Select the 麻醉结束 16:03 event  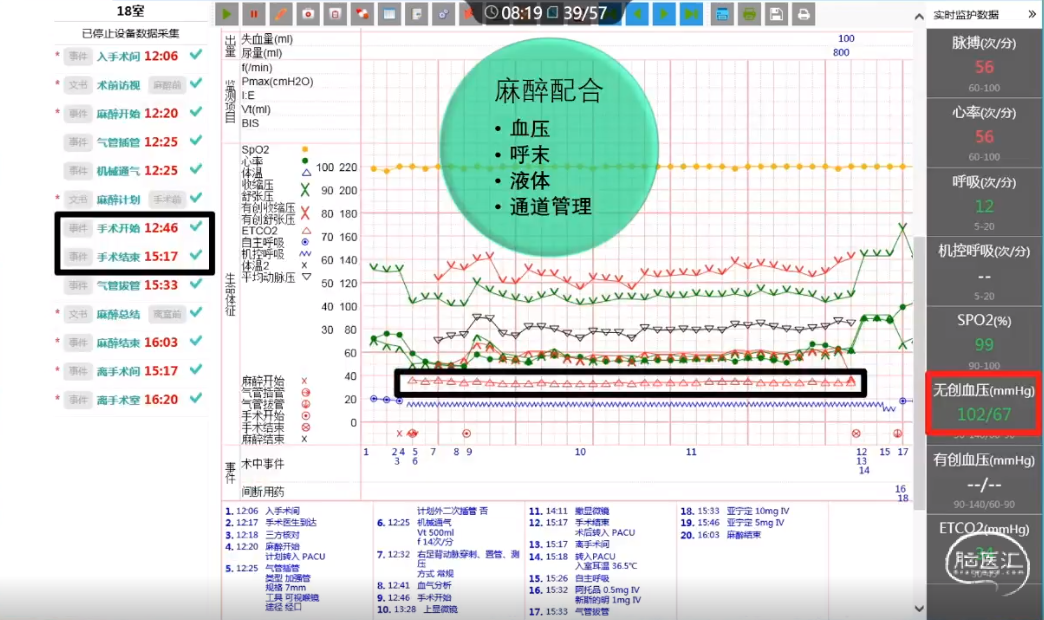(137, 342)
